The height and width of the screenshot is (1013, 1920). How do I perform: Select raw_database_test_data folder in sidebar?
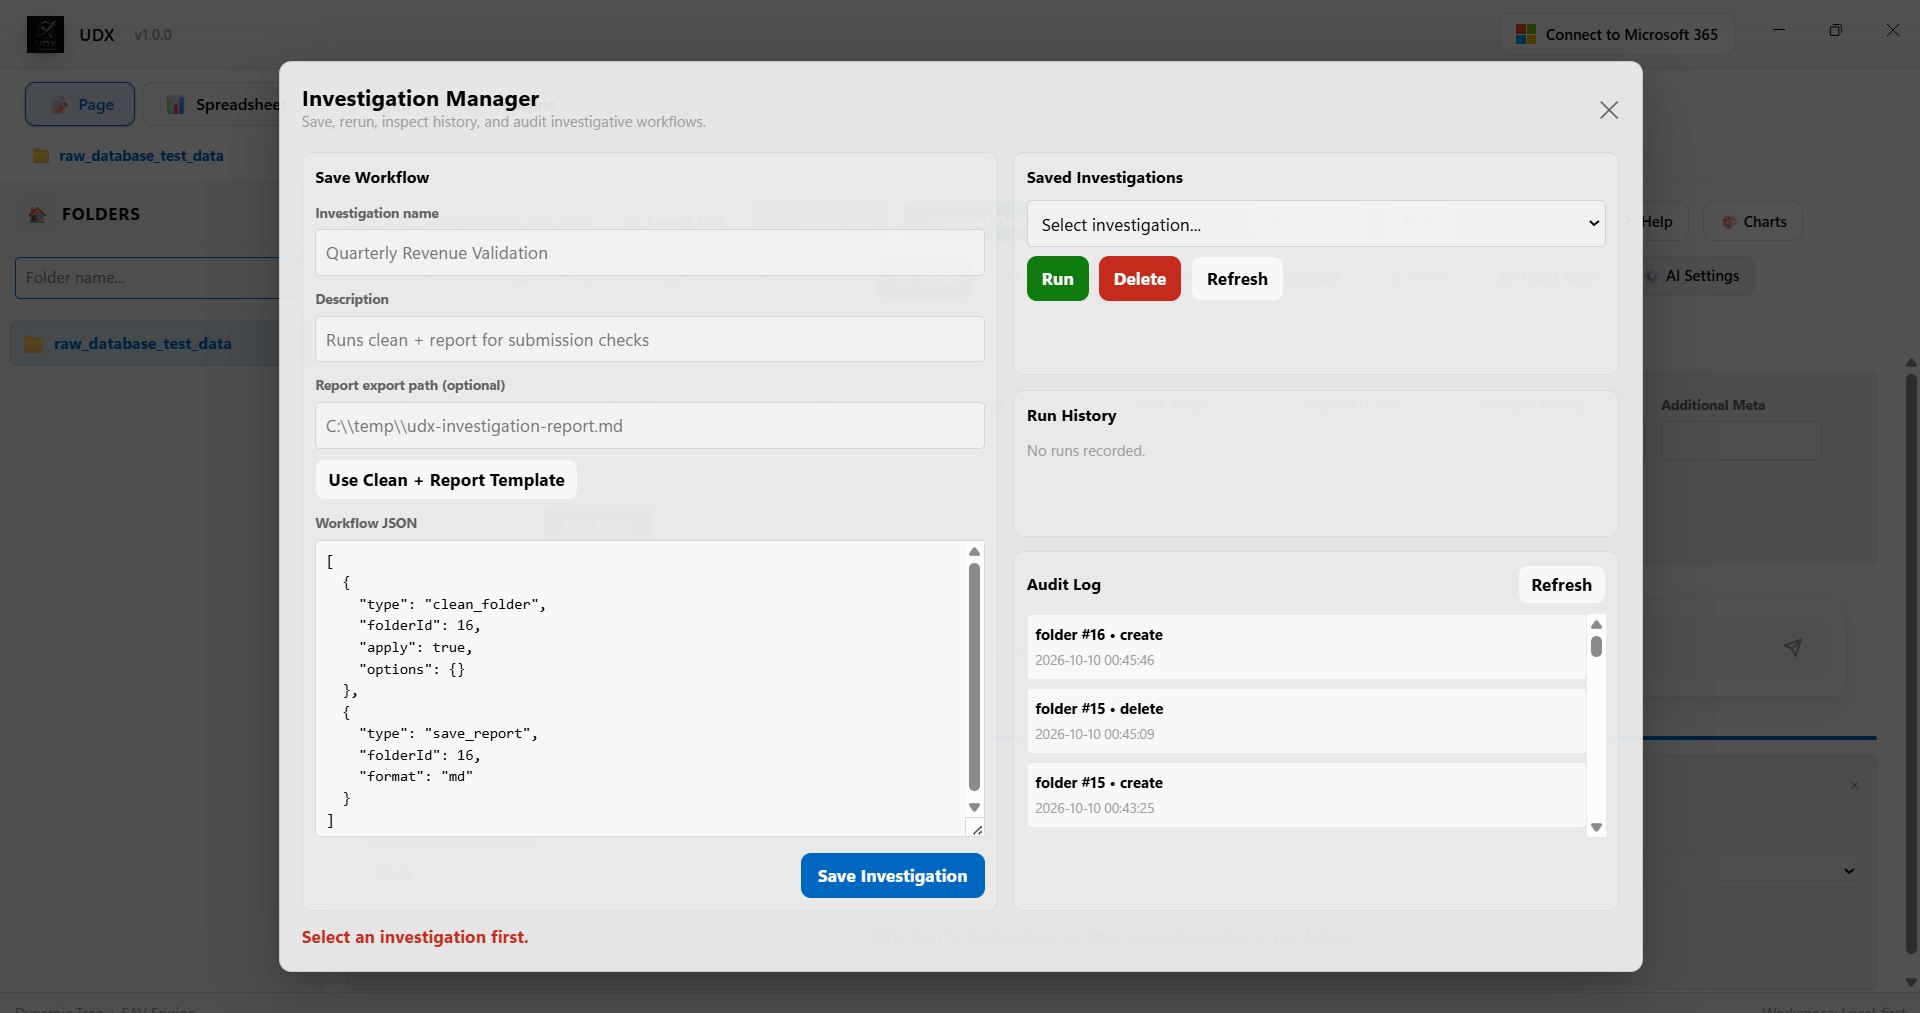145,344
